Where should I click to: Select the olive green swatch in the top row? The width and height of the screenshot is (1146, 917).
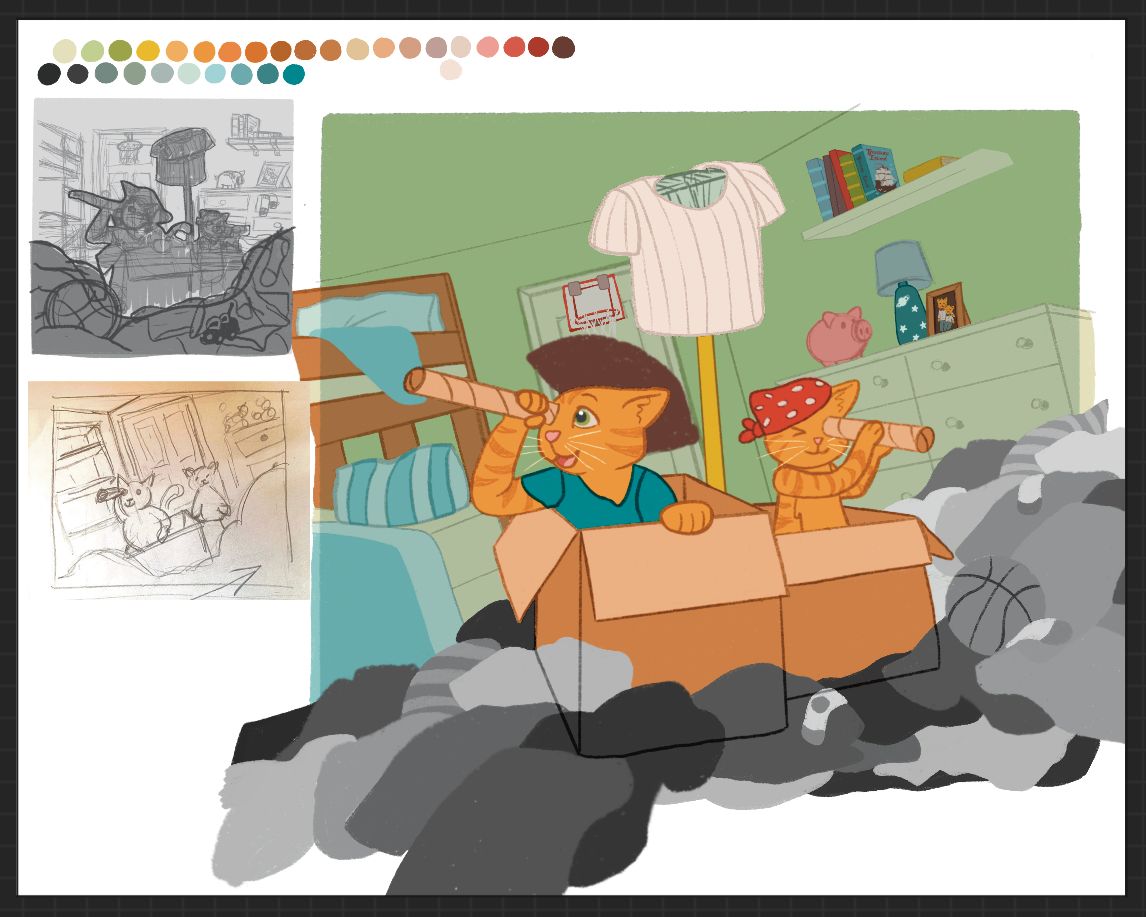pos(120,50)
